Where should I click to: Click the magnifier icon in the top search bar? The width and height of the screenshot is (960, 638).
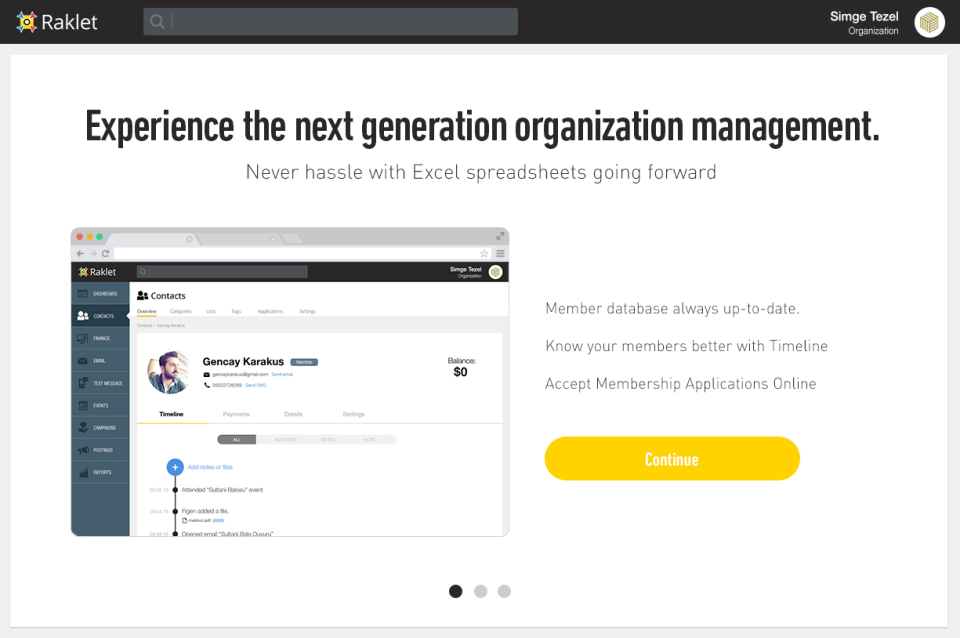pyautogui.click(x=157, y=21)
